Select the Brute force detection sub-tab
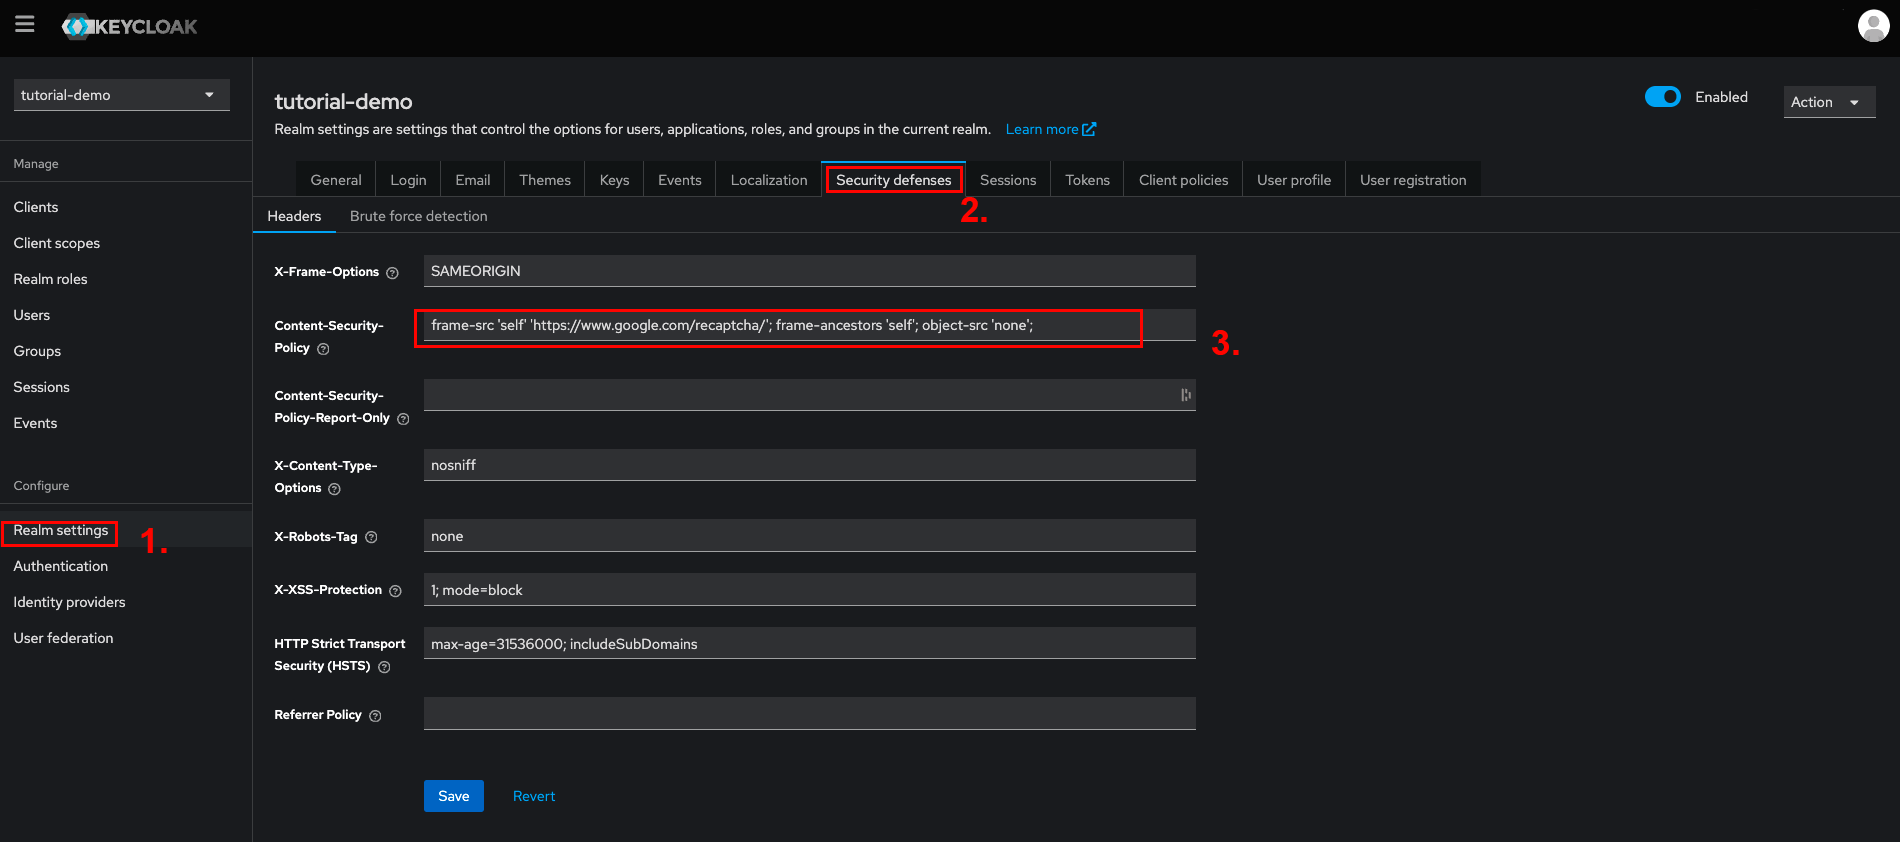Image resolution: width=1900 pixels, height=842 pixels. (419, 216)
